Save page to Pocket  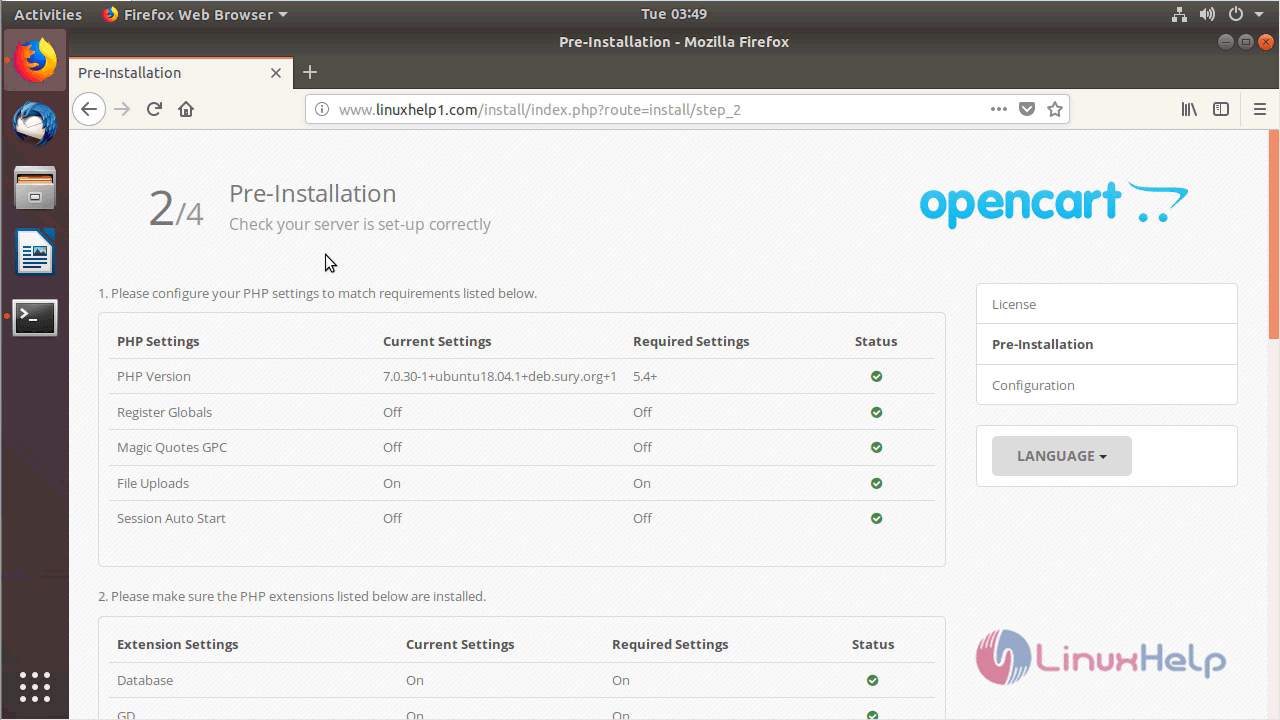tap(1026, 109)
